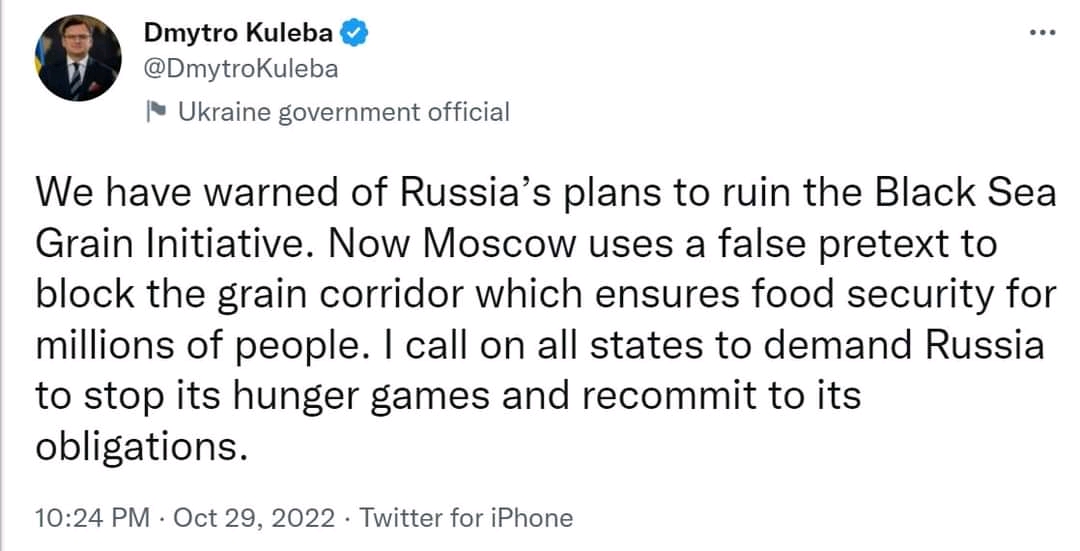Open the Twitter for iPhone source link
The height and width of the screenshot is (551, 1080).
pyautogui.click(x=466, y=517)
